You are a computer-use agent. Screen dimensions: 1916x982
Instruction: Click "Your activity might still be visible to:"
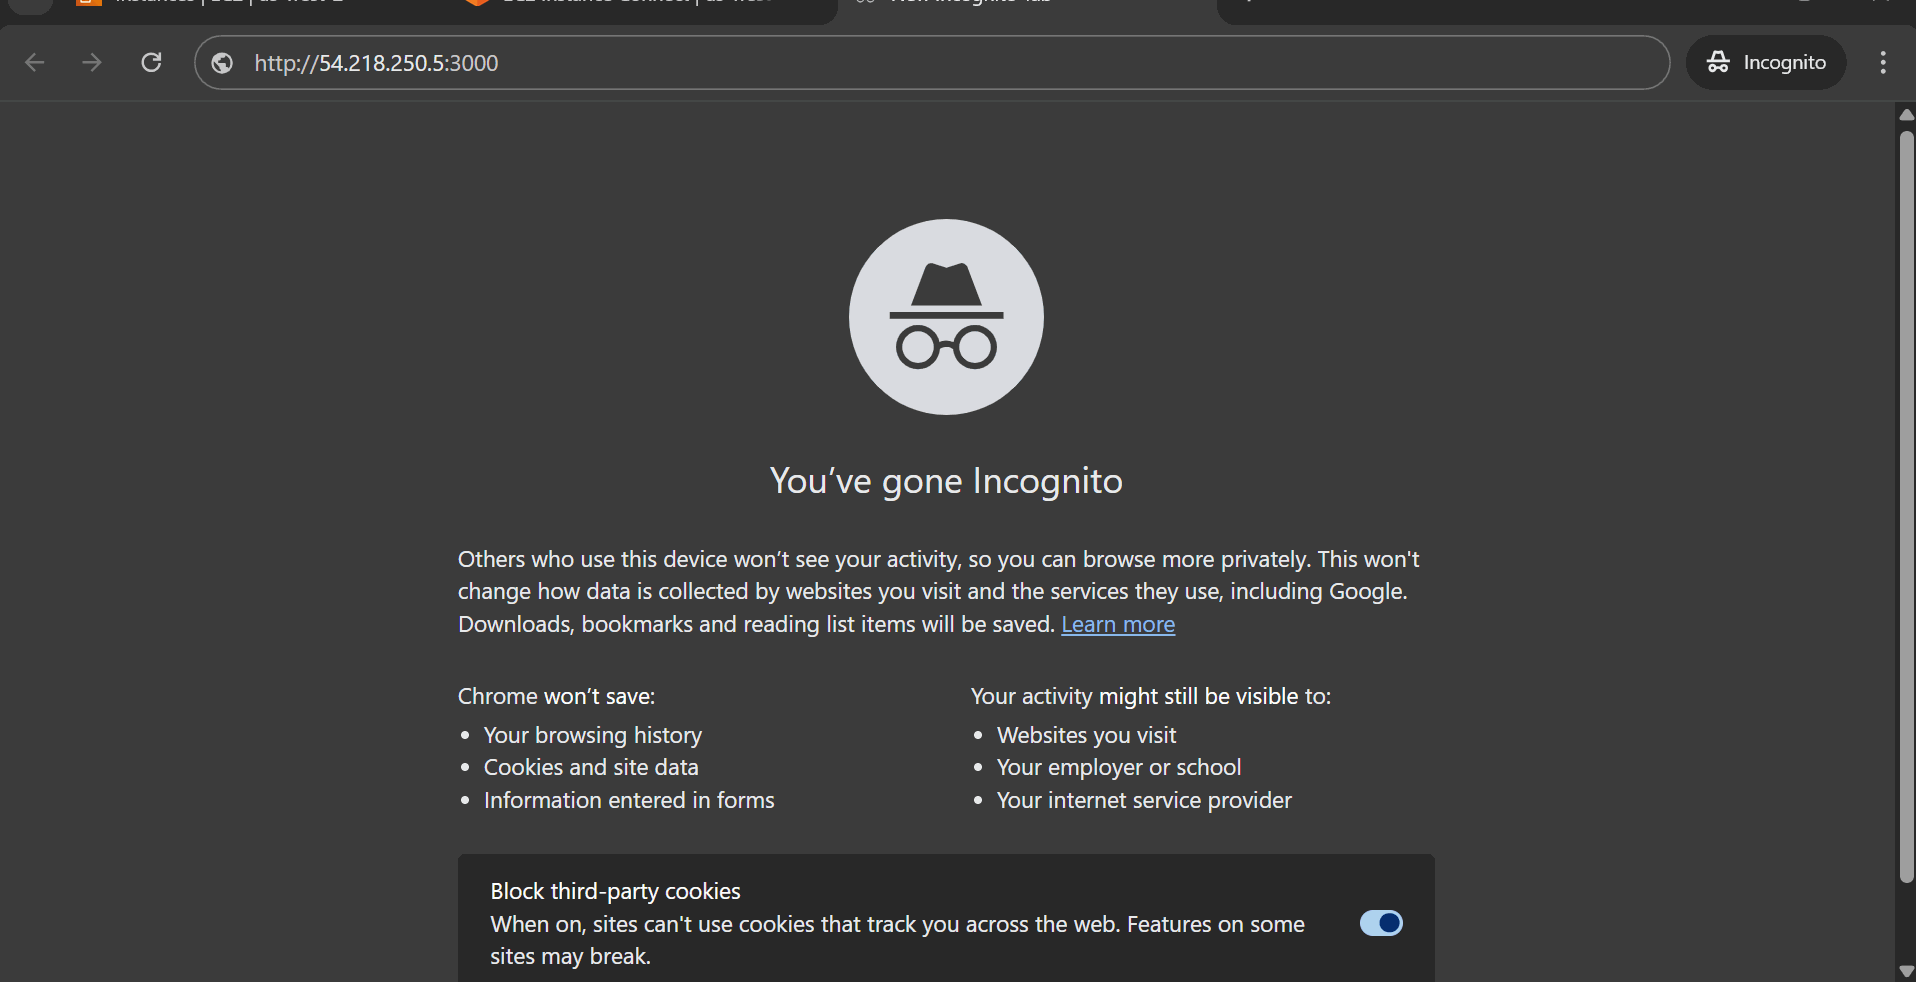click(1151, 696)
